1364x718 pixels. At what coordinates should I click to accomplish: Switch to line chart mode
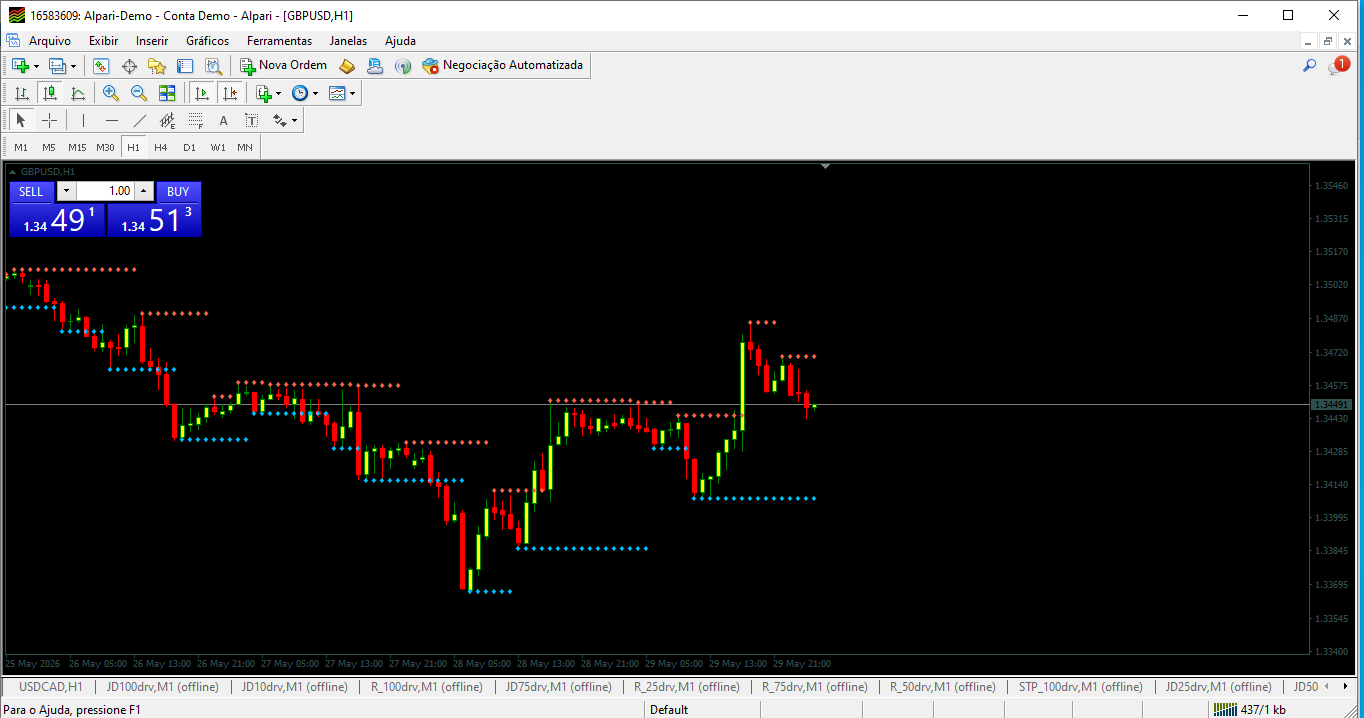pos(78,93)
